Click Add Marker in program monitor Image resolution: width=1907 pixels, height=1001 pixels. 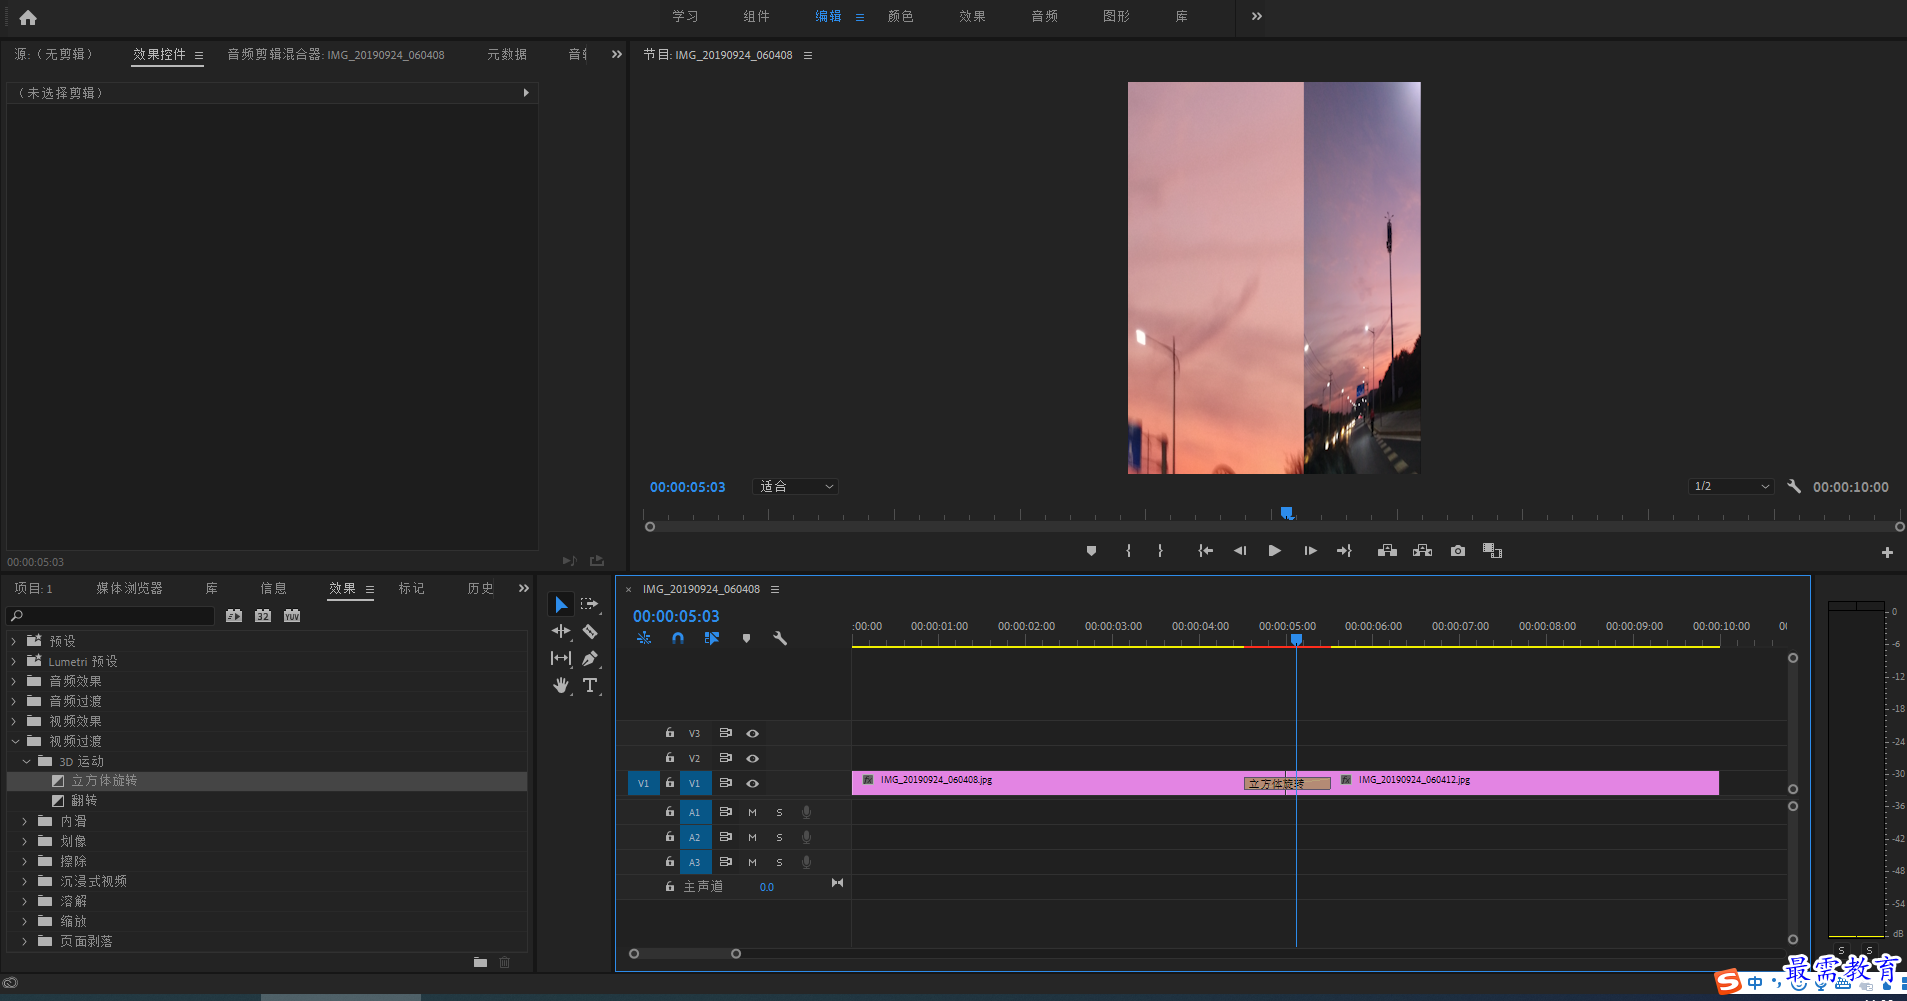(1091, 551)
